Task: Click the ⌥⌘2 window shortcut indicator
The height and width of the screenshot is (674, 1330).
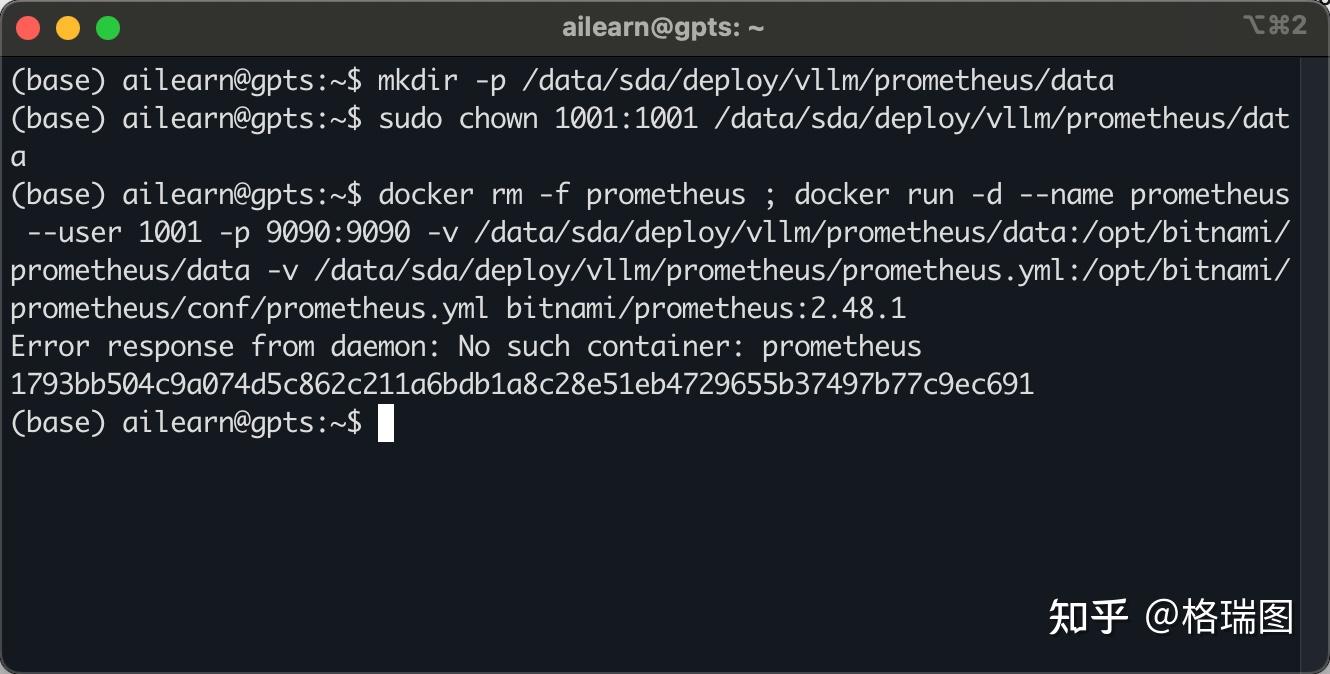Action: pos(1275,26)
